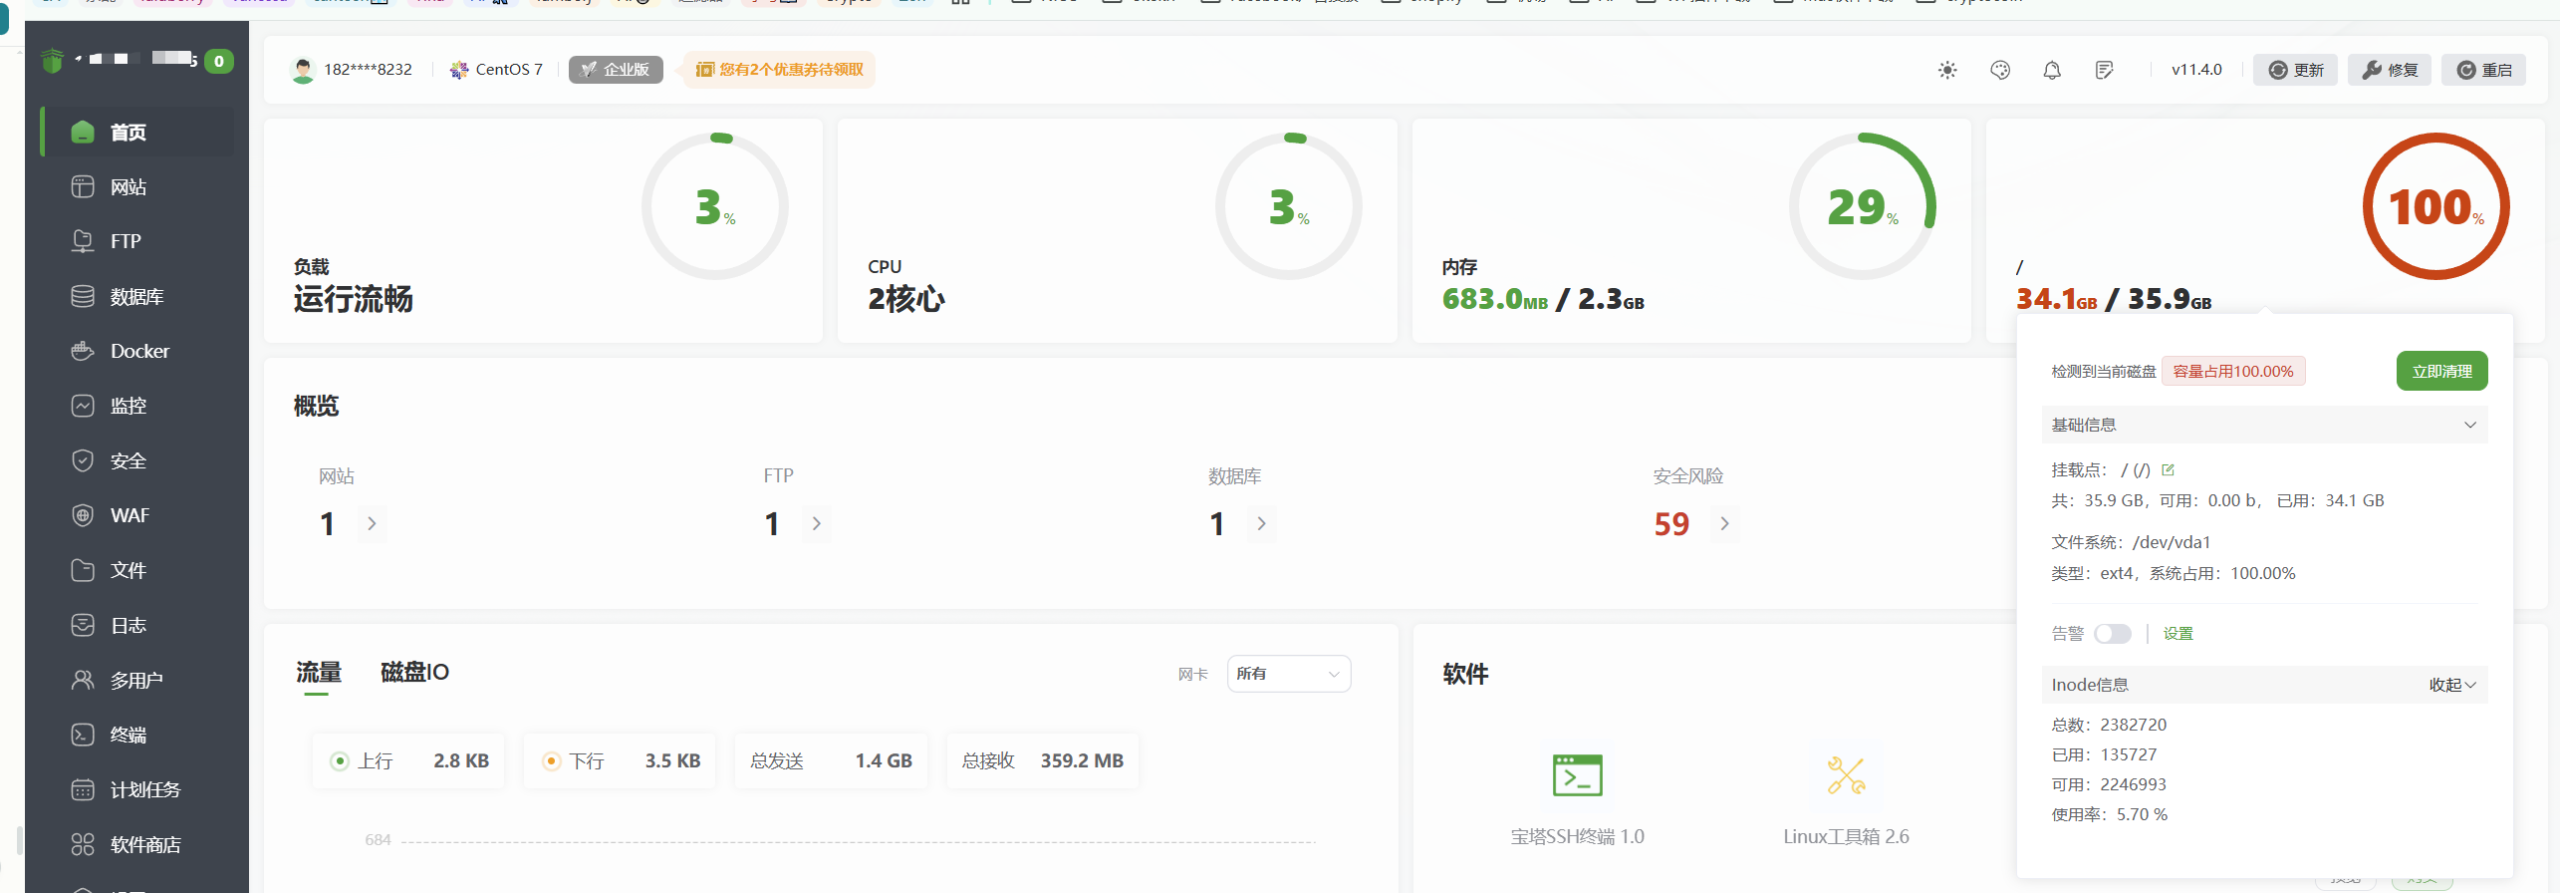Viewport: 2560px width, 893px height.
Task: Click the theme brightness sun icon
Action: tap(1947, 70)
